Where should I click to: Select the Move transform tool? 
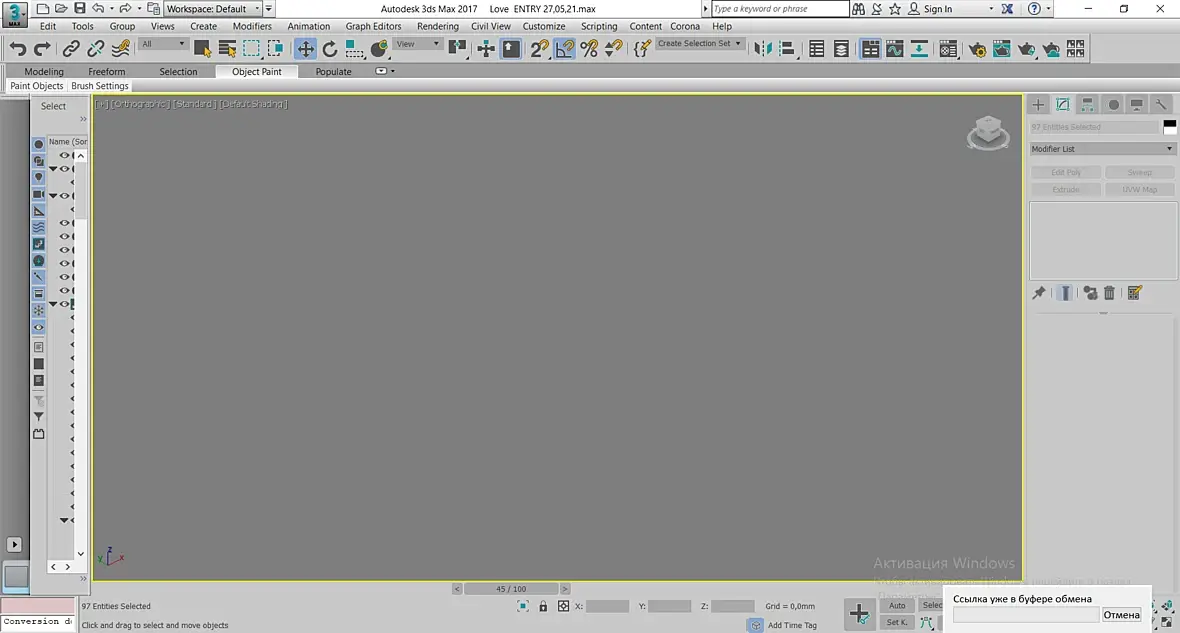click(x=306, y=49)
